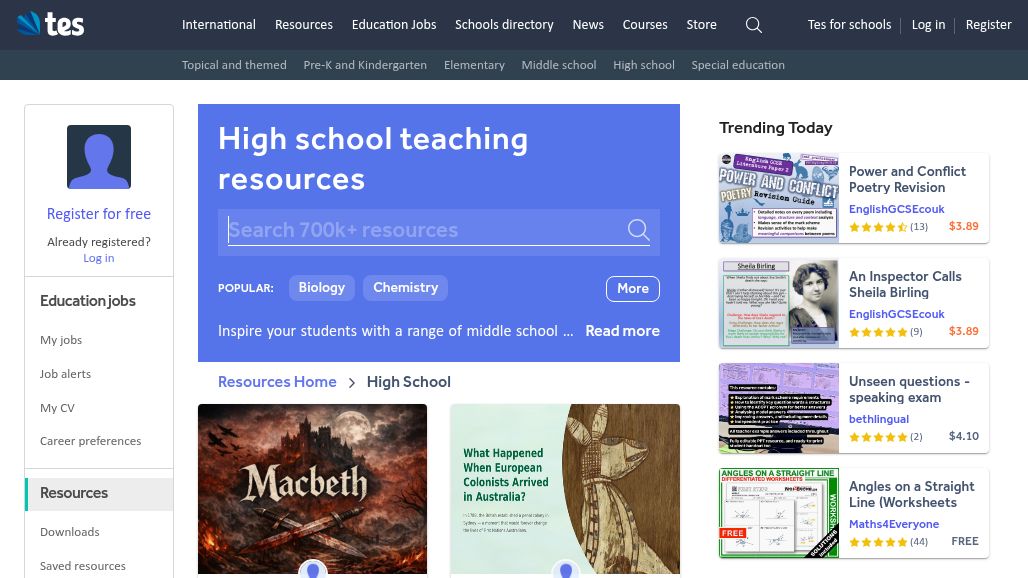This screenshot has height=578, width=1028.
Task: Click the star rating on Power and Conflict Poetry Revision
Action: [x=878, y=227]
